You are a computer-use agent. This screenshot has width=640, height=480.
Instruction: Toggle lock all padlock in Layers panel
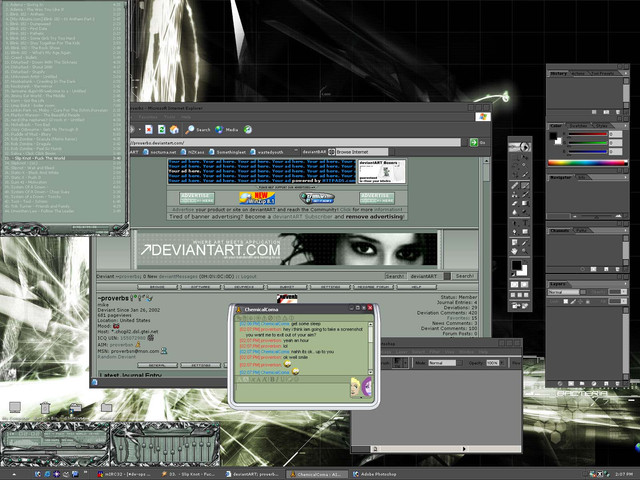pyautogui.click(x=587, y=301)
